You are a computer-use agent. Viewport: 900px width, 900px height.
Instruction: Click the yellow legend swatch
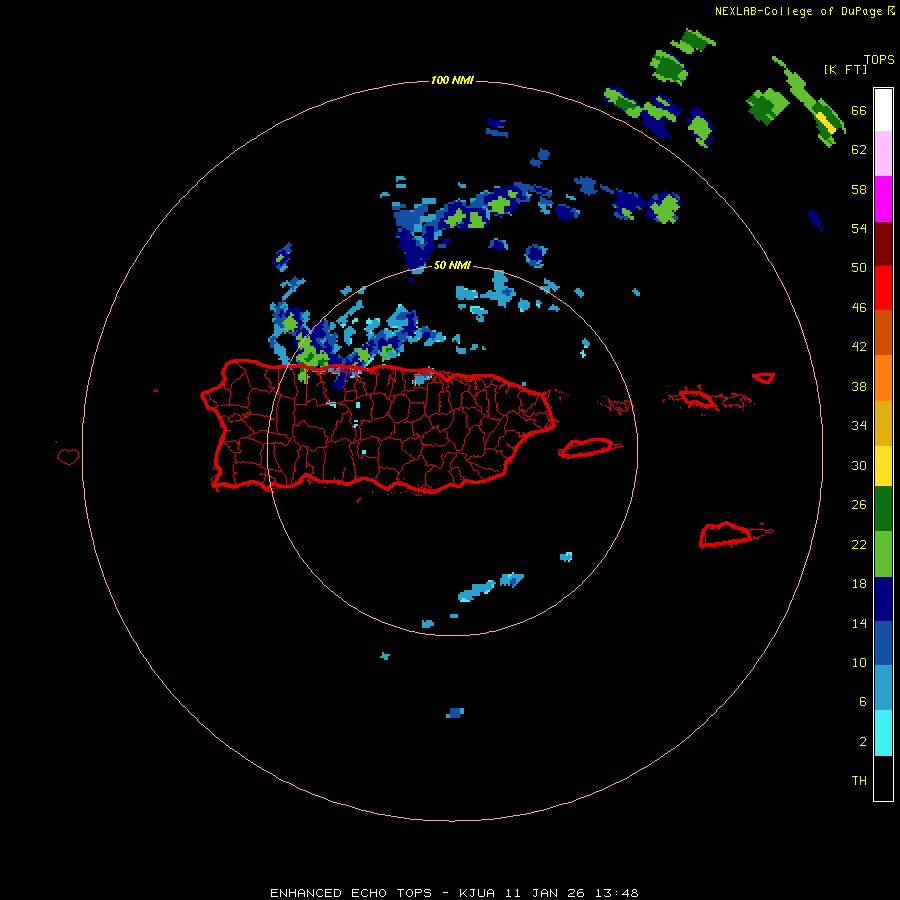883,466
